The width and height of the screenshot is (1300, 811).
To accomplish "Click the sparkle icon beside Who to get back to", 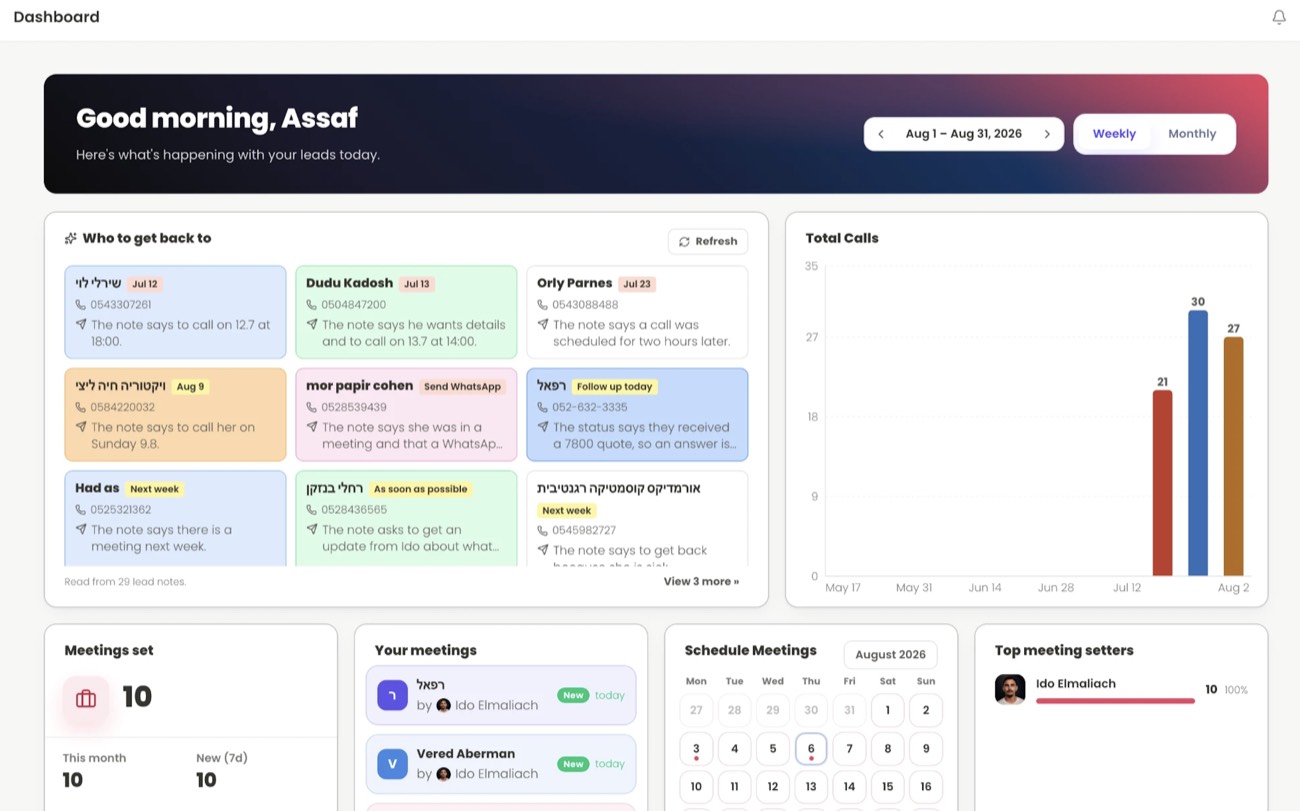I will click(x=70, y=239).
